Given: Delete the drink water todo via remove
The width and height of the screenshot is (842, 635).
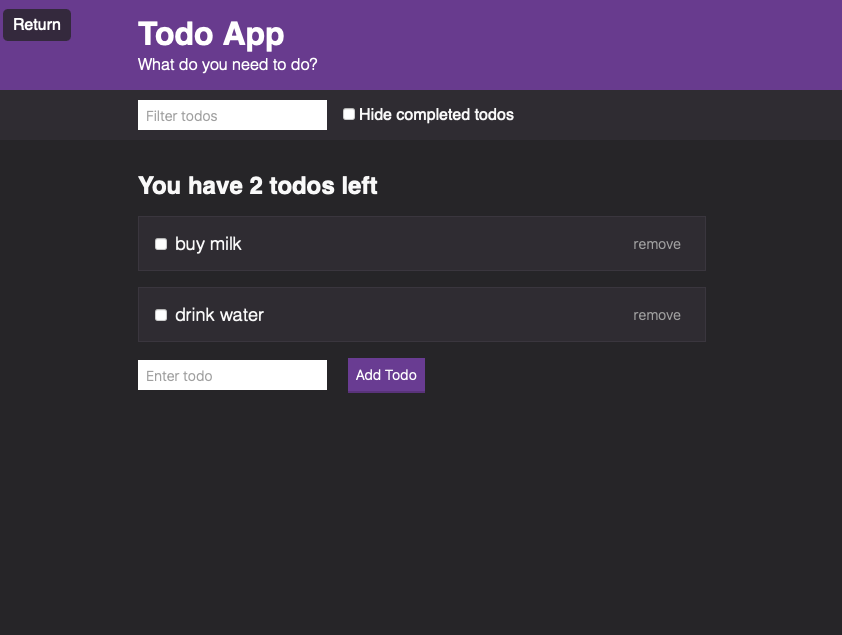Looking at the screenshot, I should click(x=657, y=315).
